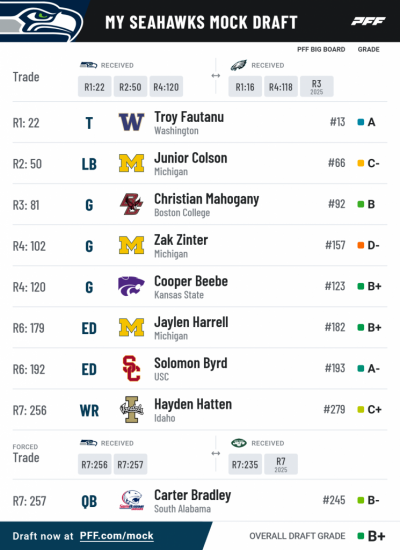Click the USC logo beside Solomon Byrd
This screenshot has height=550, width=400.
click(x=131, y=368)
